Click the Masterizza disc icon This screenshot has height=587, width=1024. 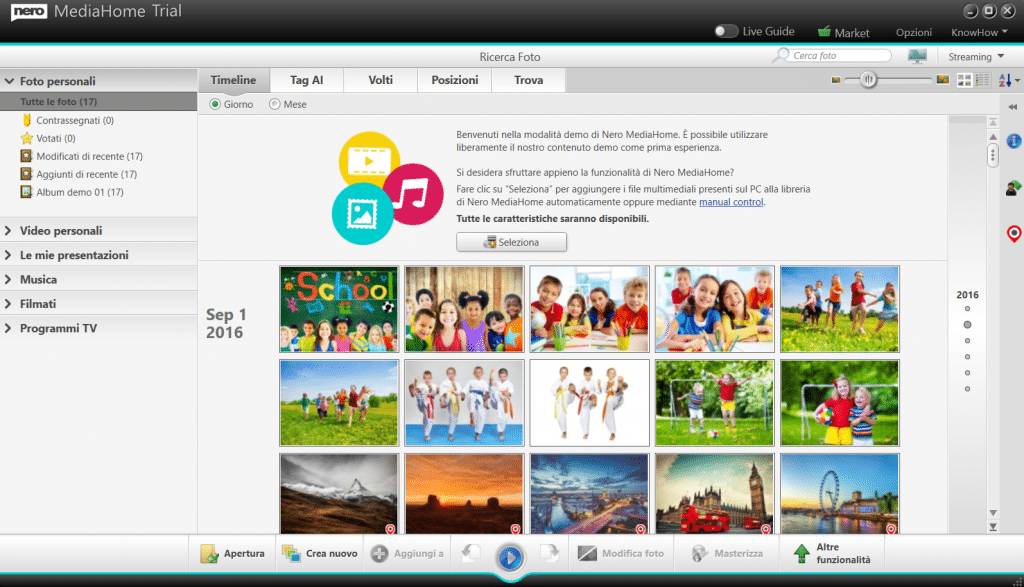[x=700, y=554]
